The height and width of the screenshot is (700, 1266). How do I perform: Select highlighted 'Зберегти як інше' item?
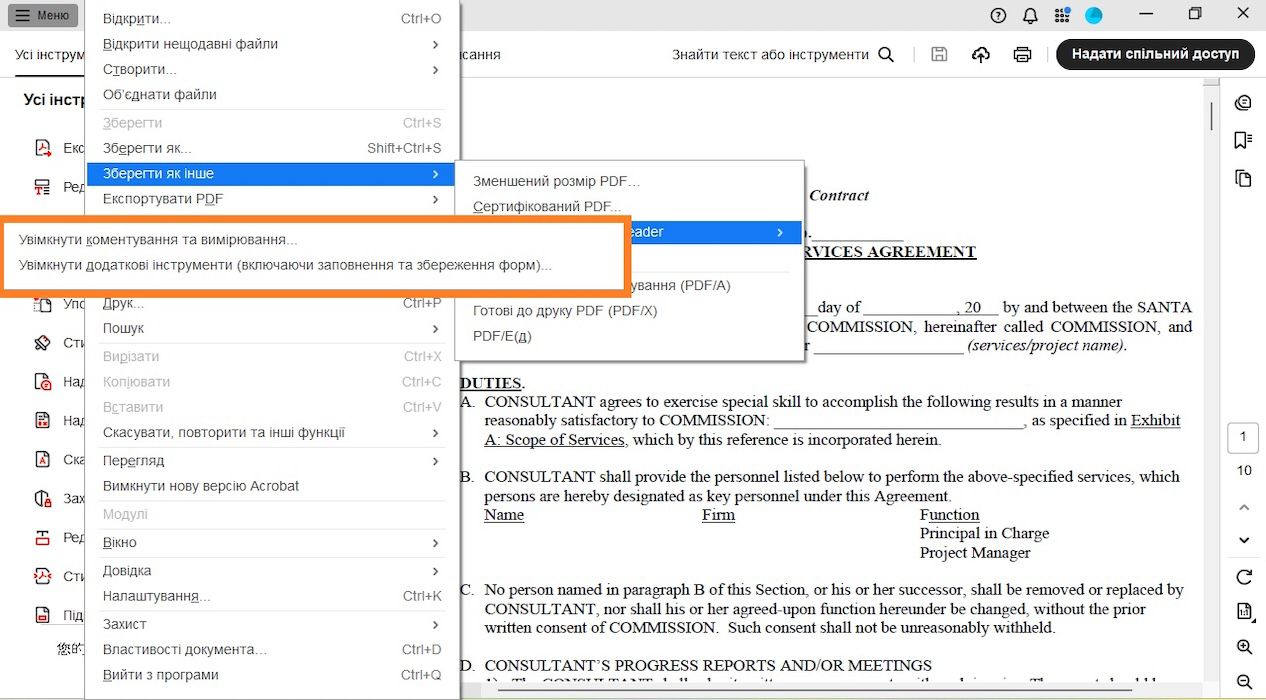[272, 173]
